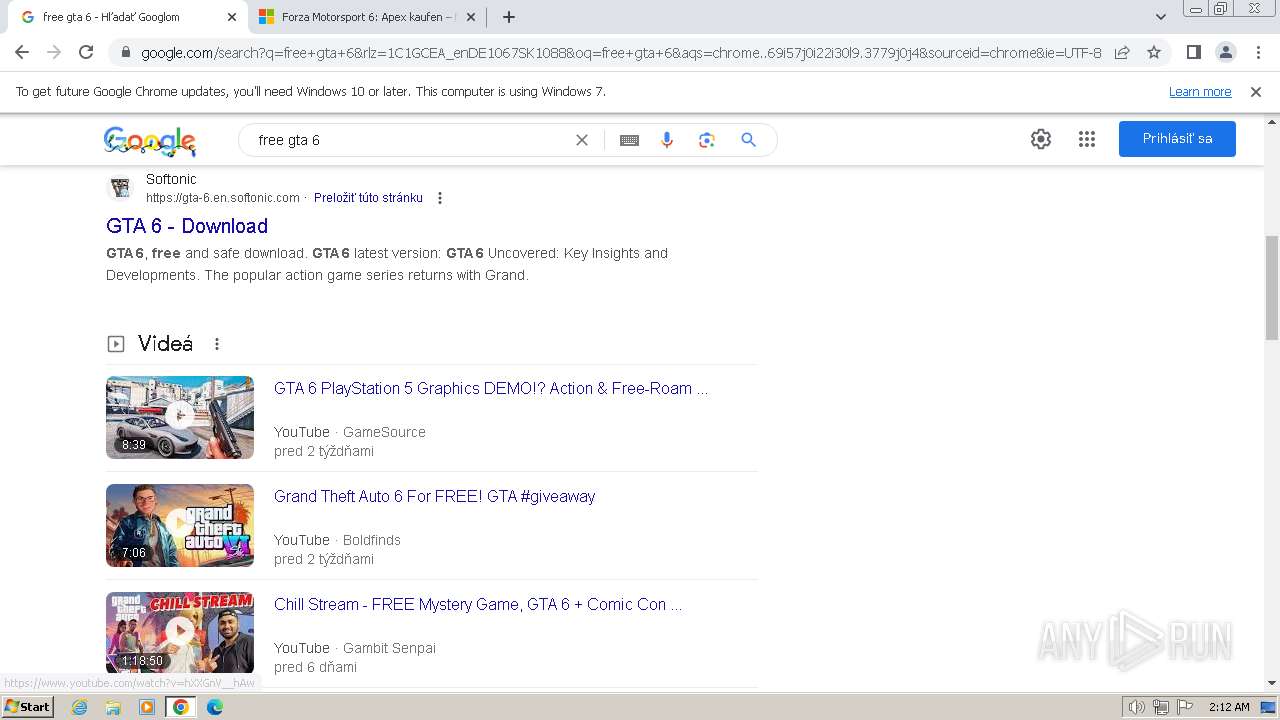Open Microsoft Edge from the taskbar
1280x720 pixels.
pos(215,707)
